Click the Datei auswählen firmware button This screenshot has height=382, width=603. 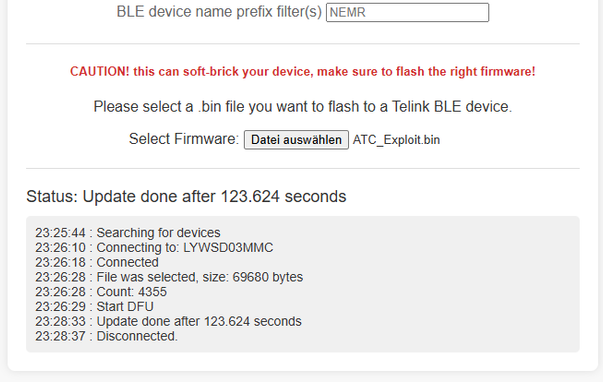coord(296,140)
